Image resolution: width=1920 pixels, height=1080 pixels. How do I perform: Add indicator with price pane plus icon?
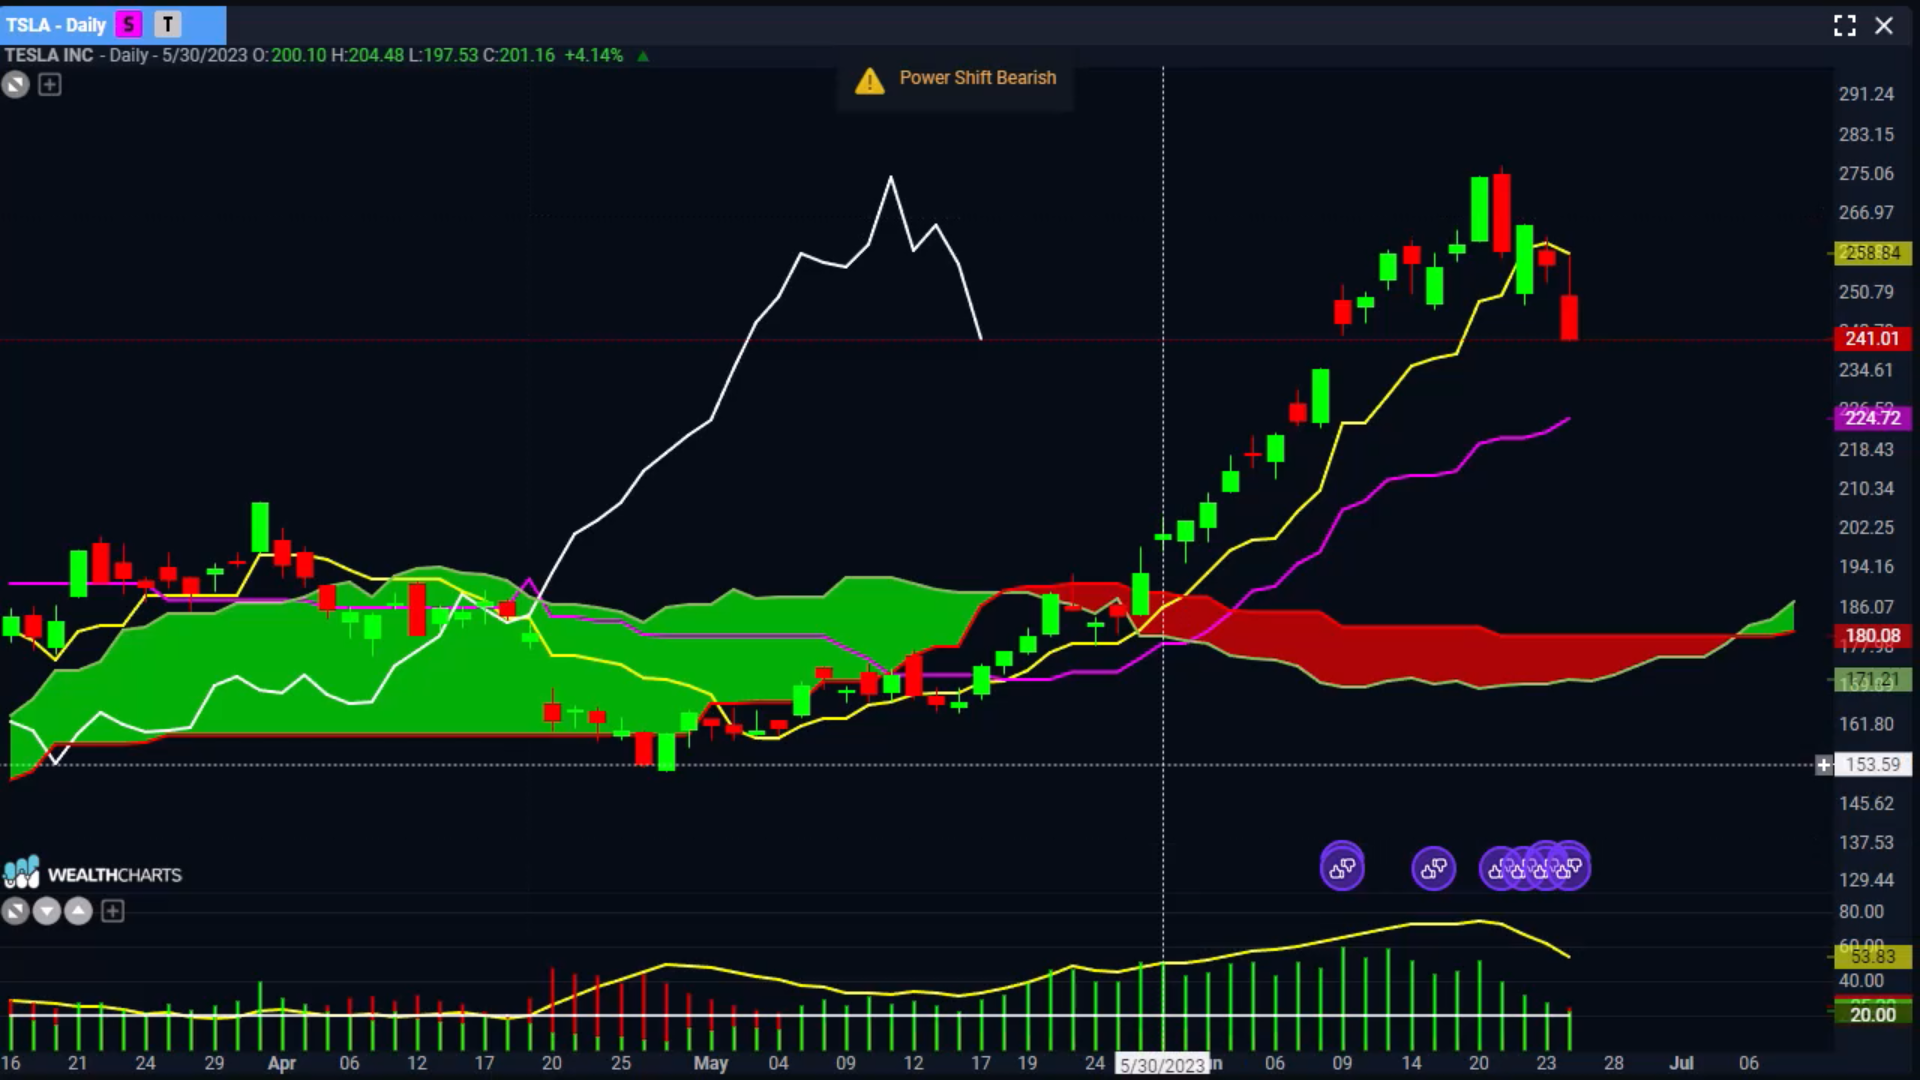(x=49, y=85)
